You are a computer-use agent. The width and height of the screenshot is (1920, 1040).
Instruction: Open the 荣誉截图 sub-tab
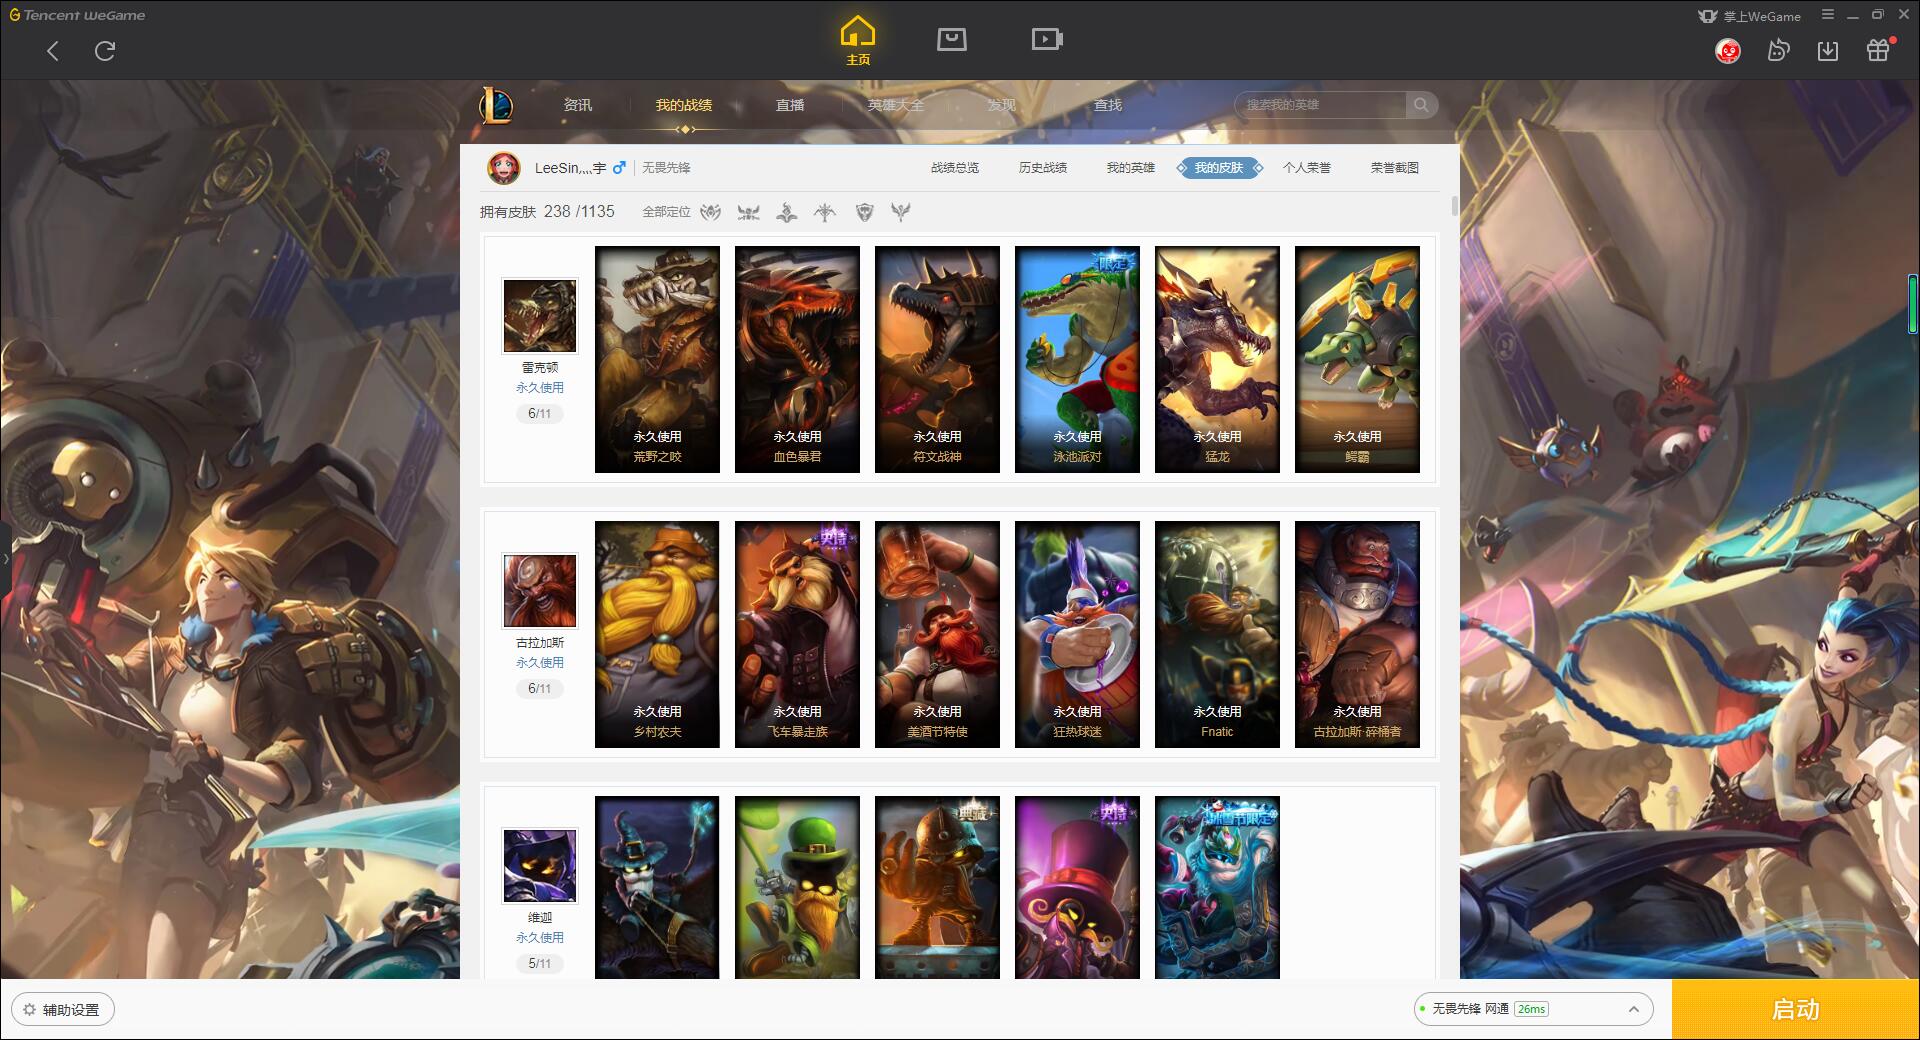click(x=1395, y=168)
